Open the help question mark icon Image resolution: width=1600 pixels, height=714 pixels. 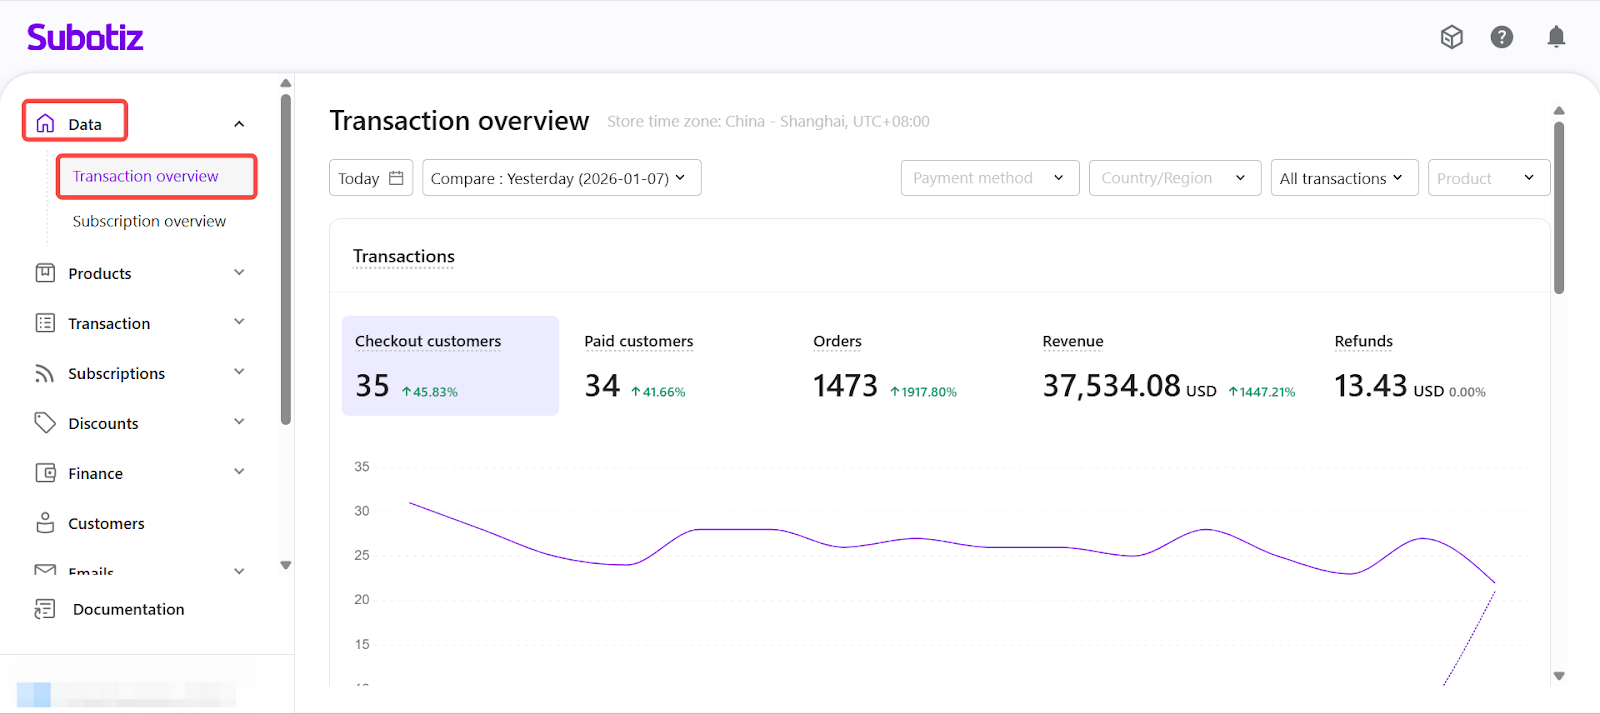[1501, 37]
